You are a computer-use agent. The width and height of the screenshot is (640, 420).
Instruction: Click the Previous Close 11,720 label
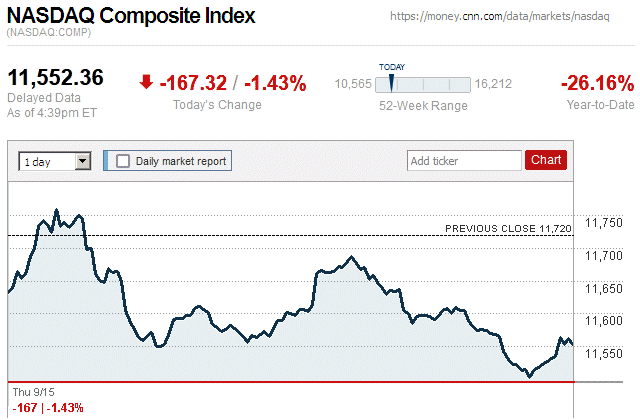click(x=508, y=229)
